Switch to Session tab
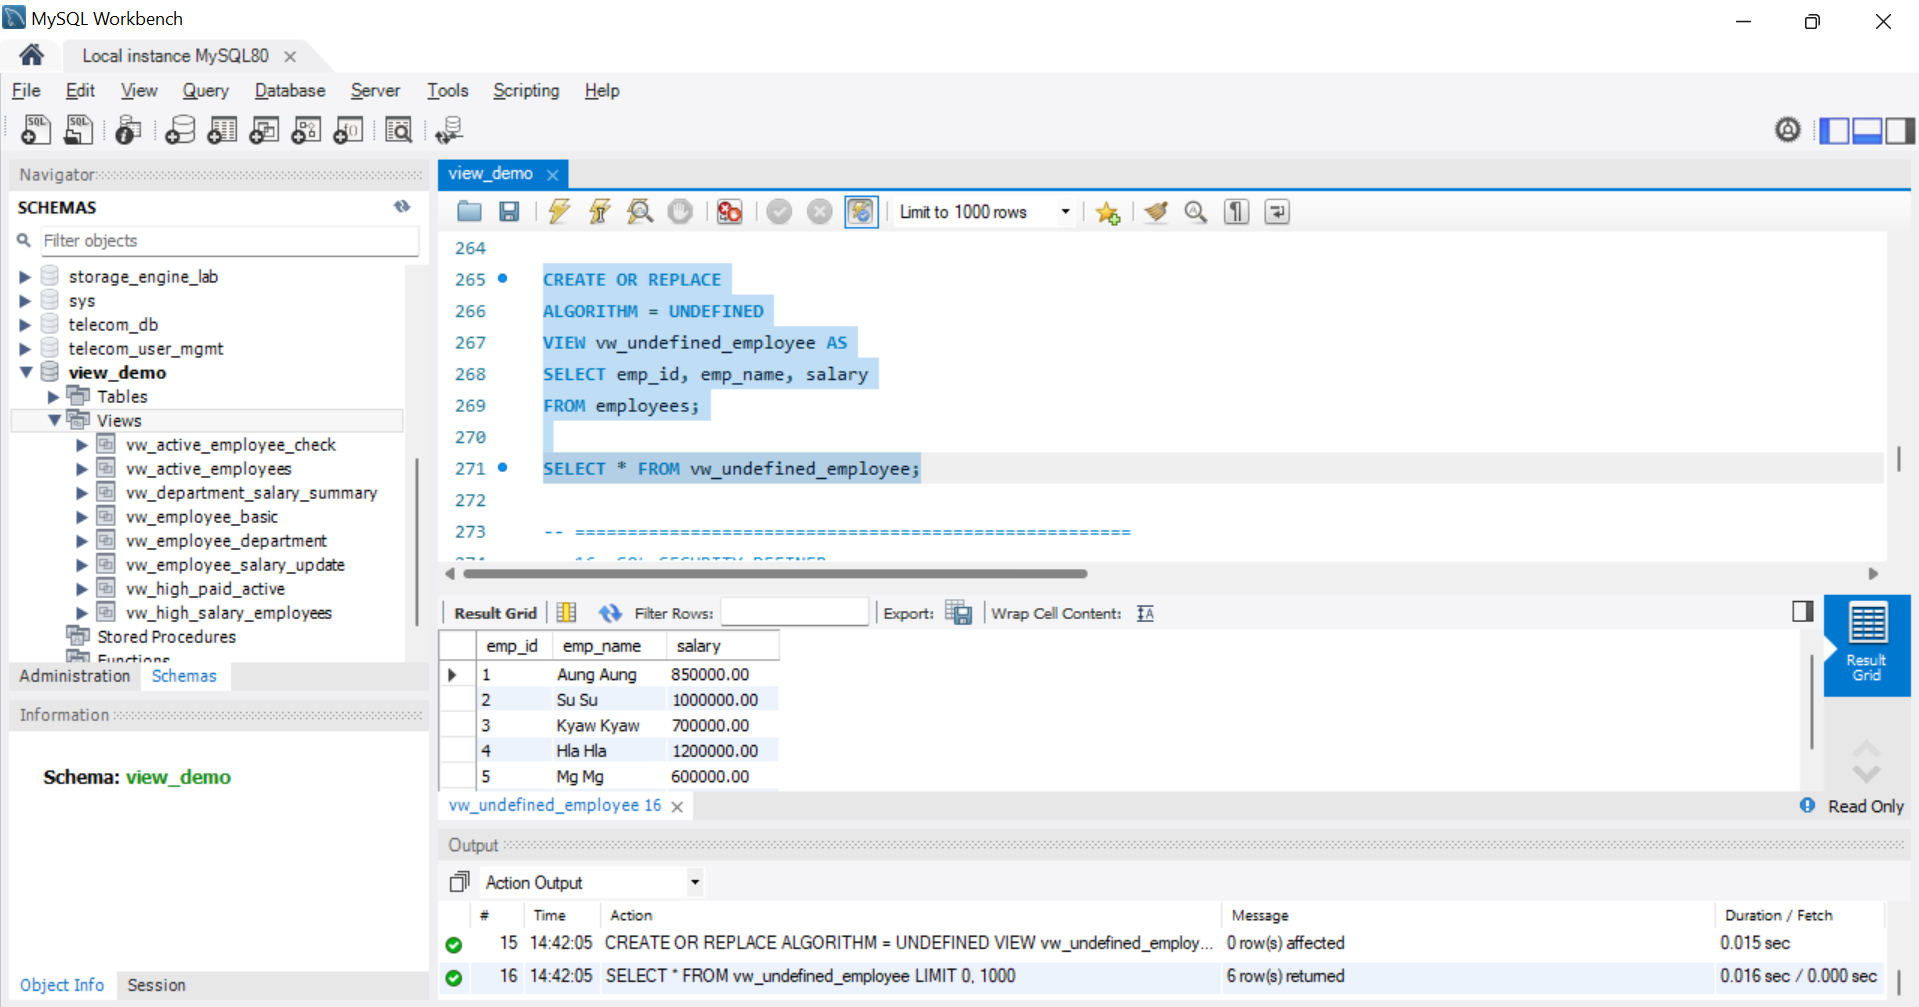 [156, 985]
